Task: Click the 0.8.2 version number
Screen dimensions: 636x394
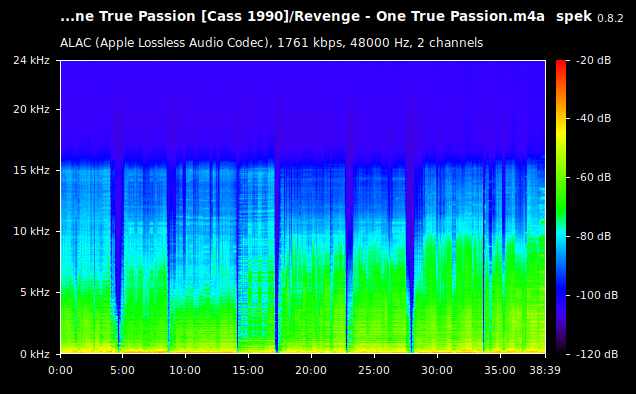Action: 610,18
